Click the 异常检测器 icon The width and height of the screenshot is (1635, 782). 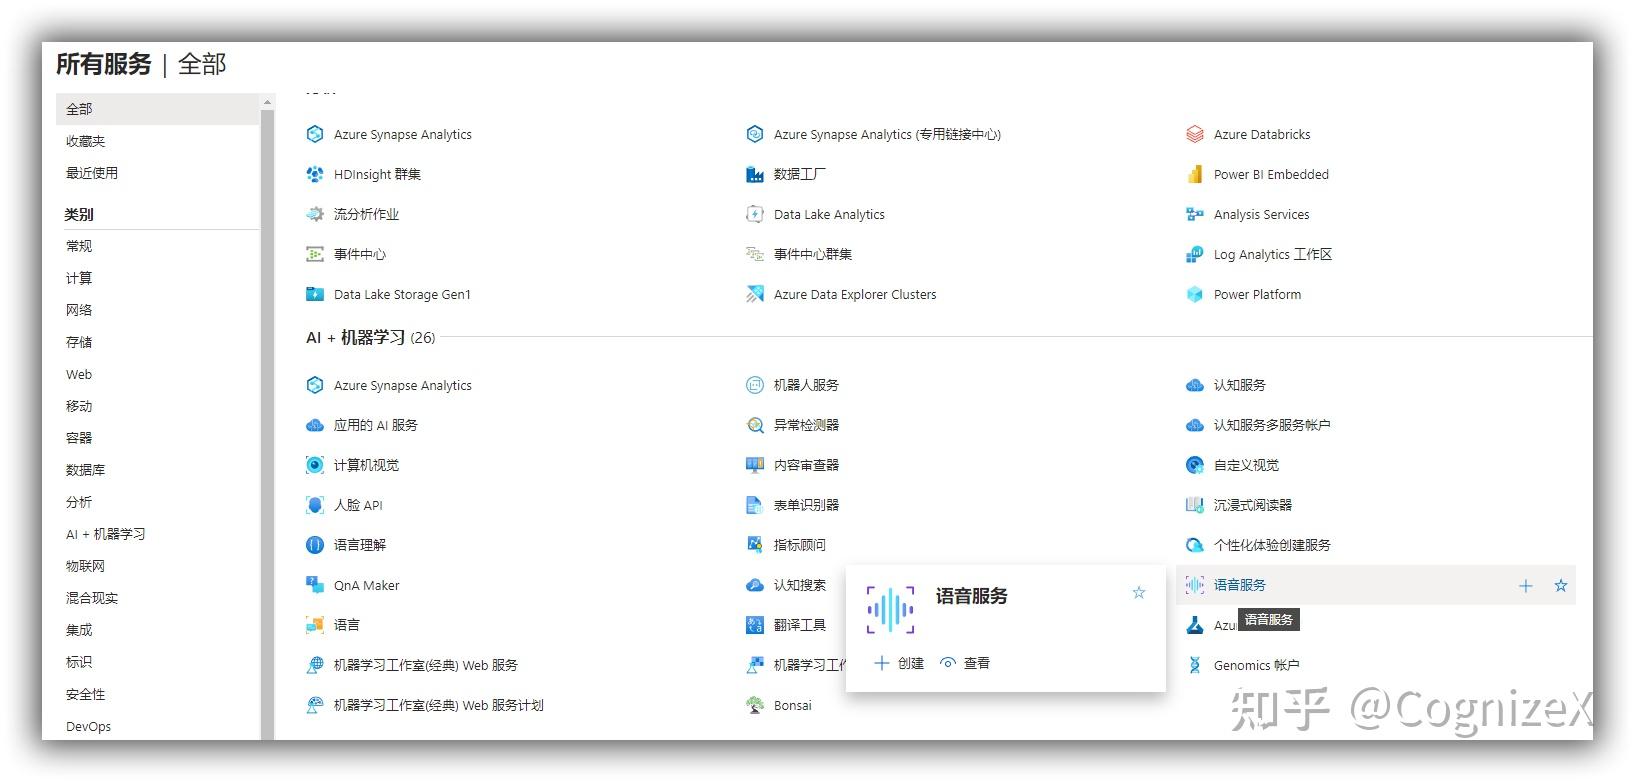(x=755, y=425)
